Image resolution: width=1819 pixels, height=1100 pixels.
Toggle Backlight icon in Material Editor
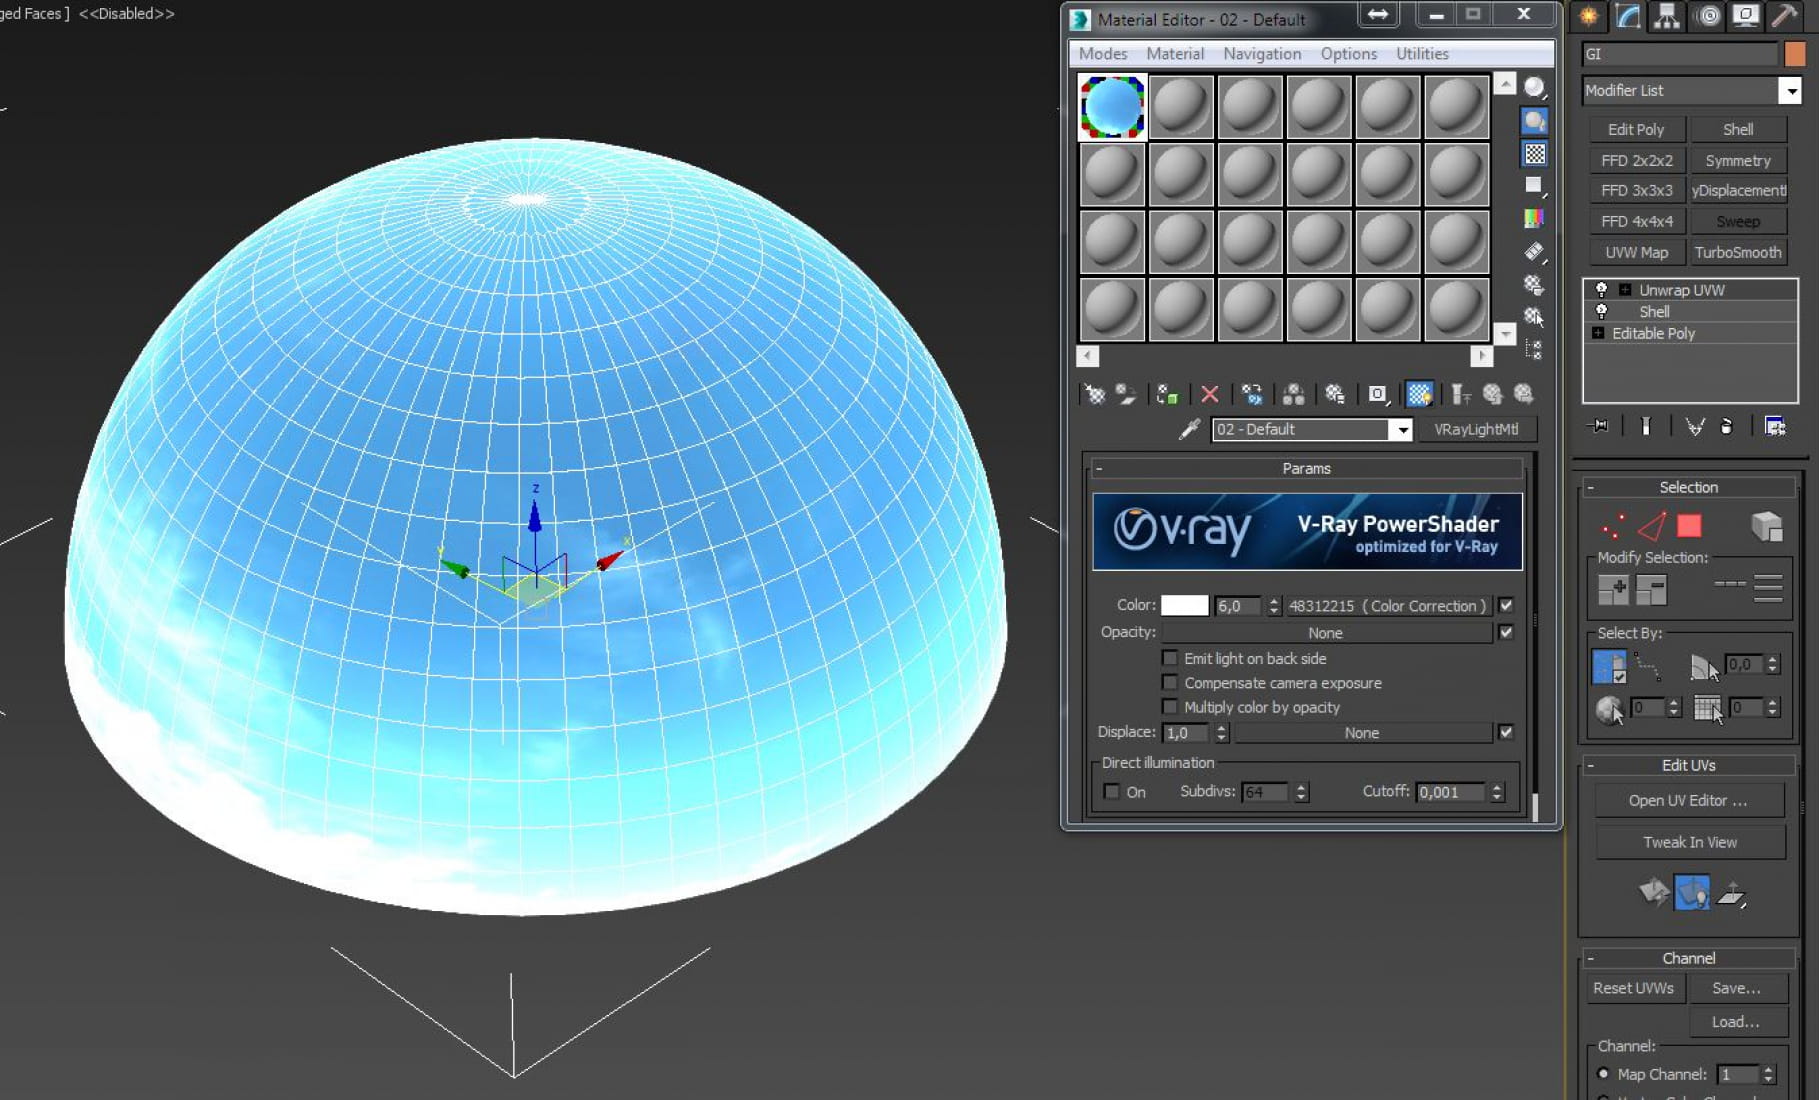tap(1534, 121)
